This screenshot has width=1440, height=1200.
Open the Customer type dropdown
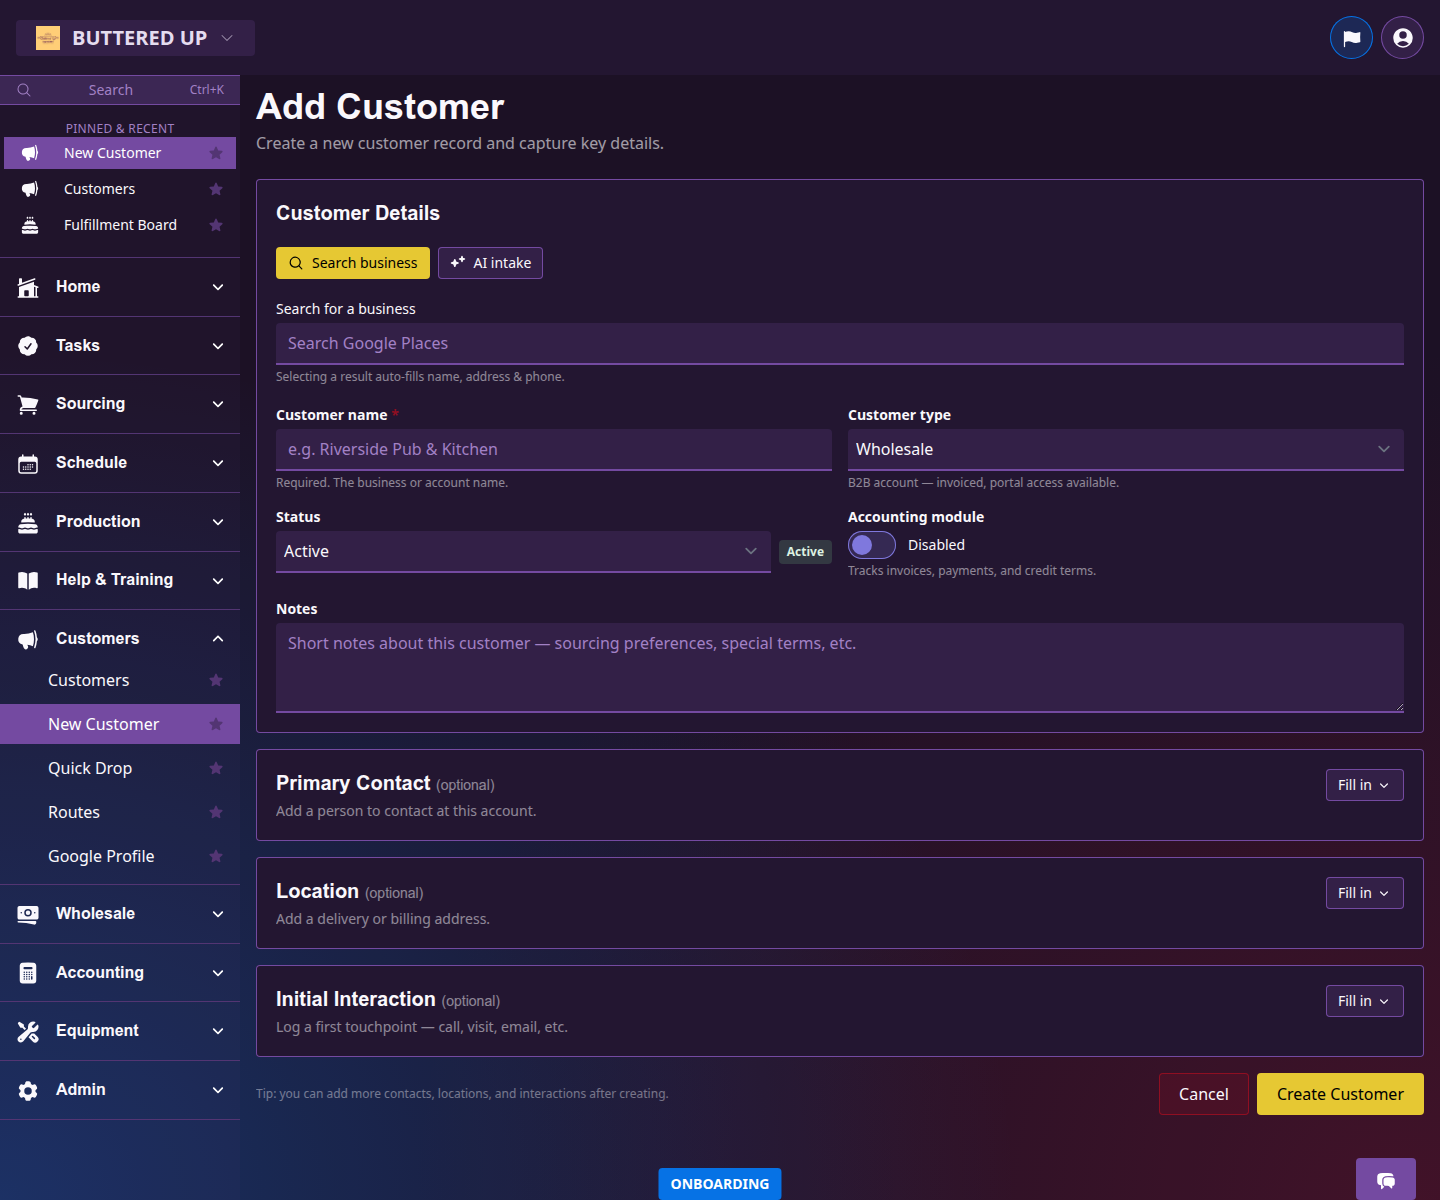click(x=1125, y=449)
